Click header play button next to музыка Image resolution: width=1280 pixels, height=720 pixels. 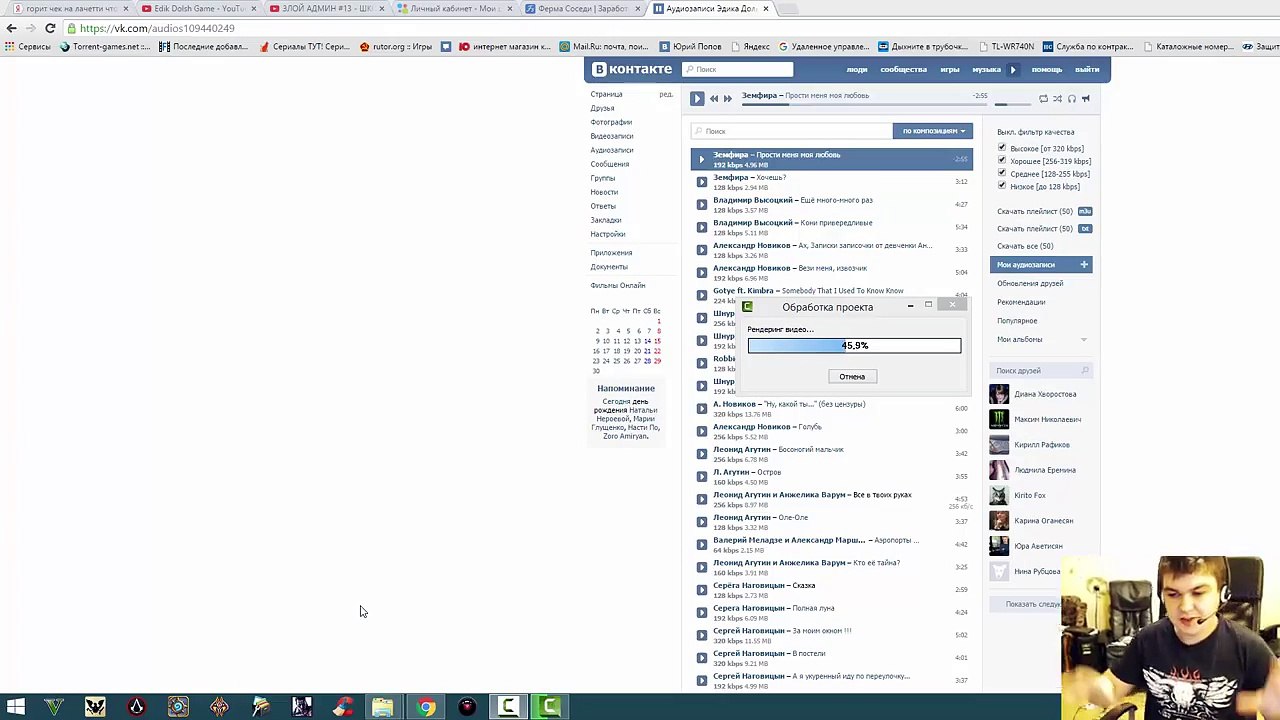[x=1012, y=70]
